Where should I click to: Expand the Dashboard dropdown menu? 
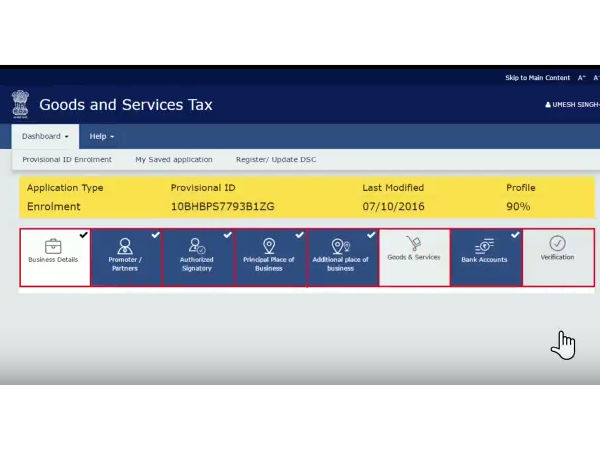[46, 136]
